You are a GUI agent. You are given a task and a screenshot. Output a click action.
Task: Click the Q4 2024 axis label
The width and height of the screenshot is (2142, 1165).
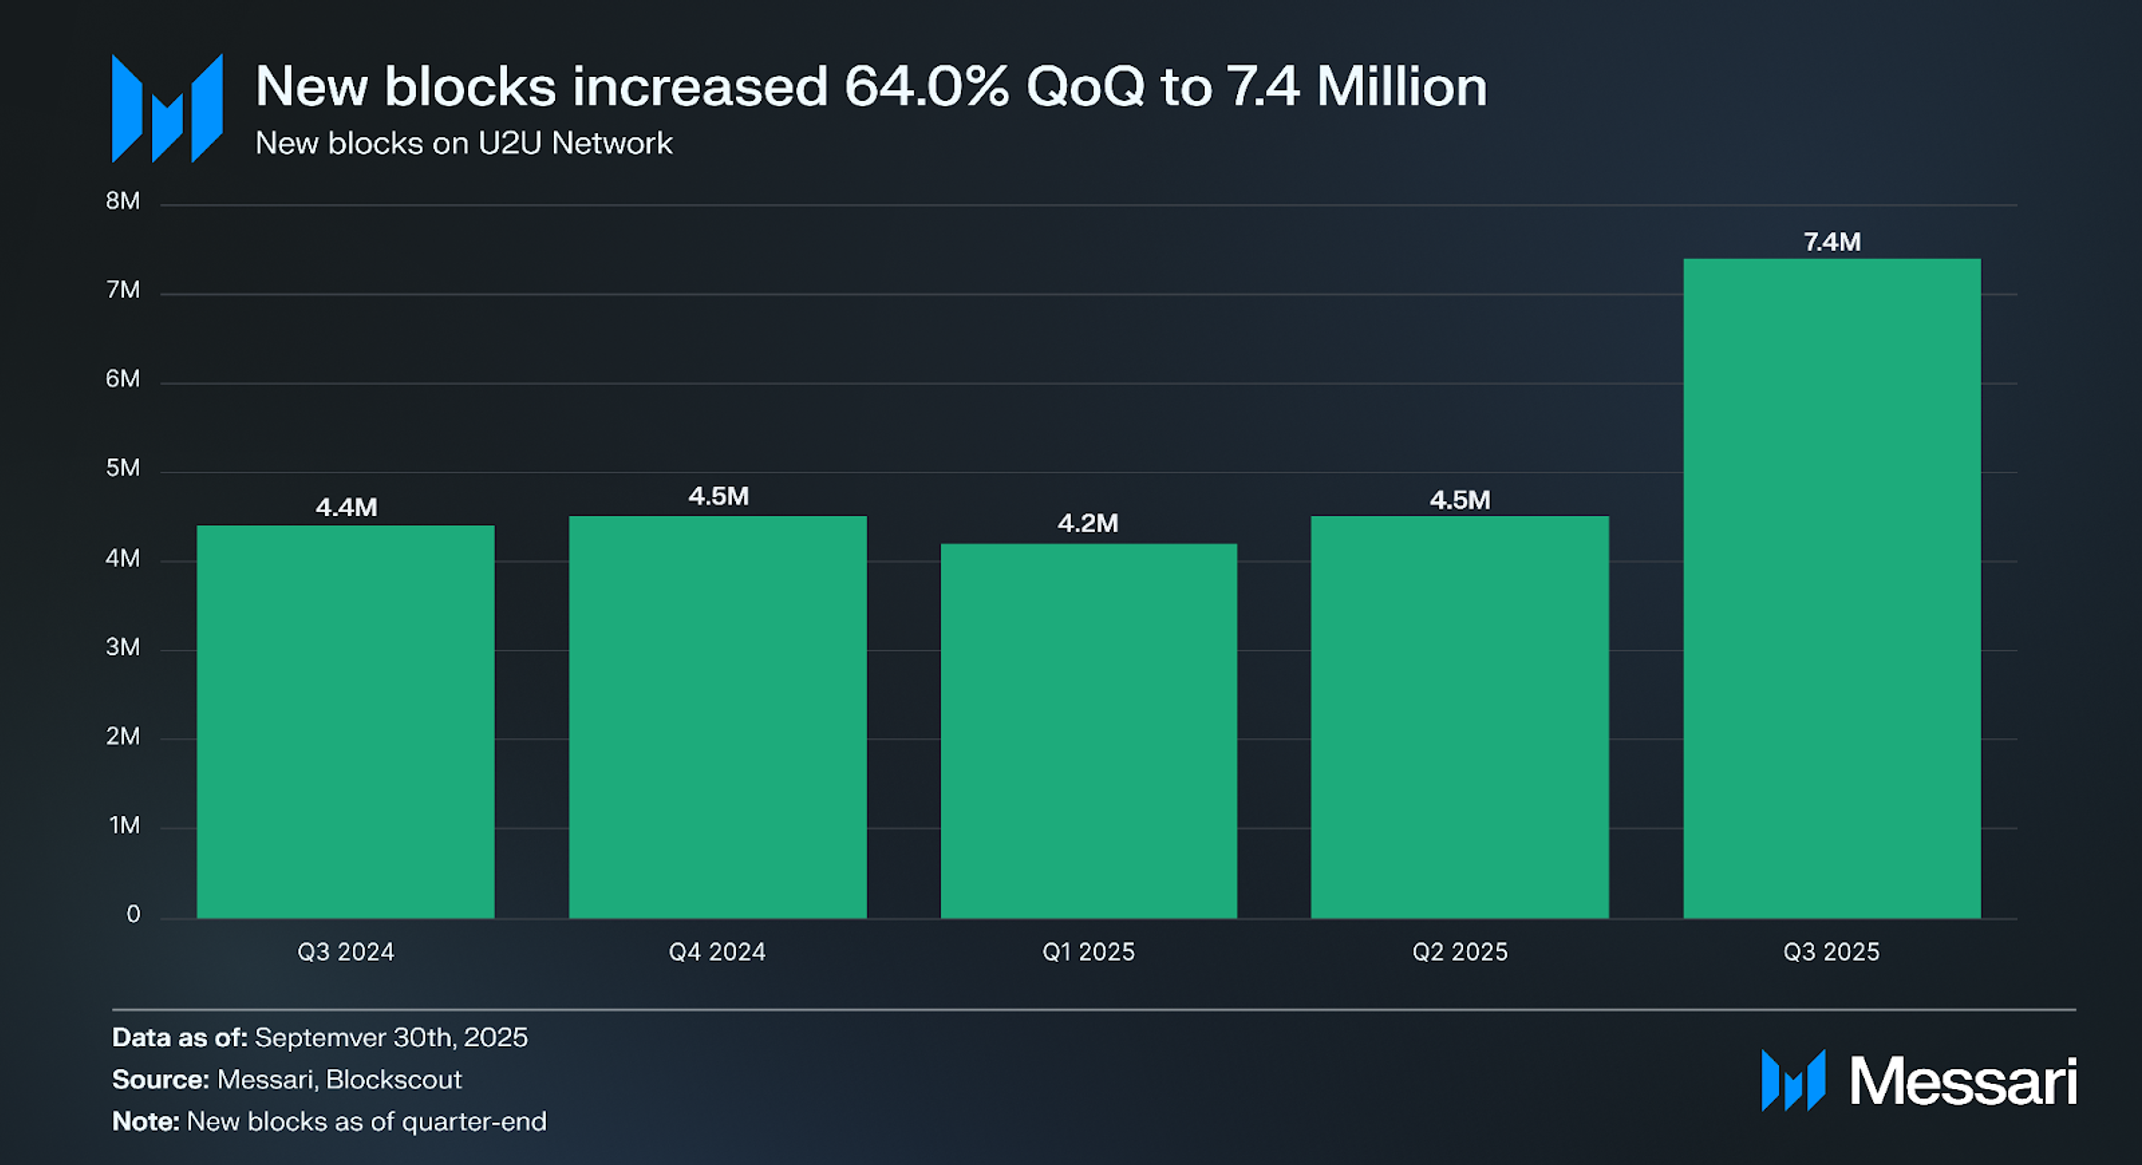(x=717, y=951)
